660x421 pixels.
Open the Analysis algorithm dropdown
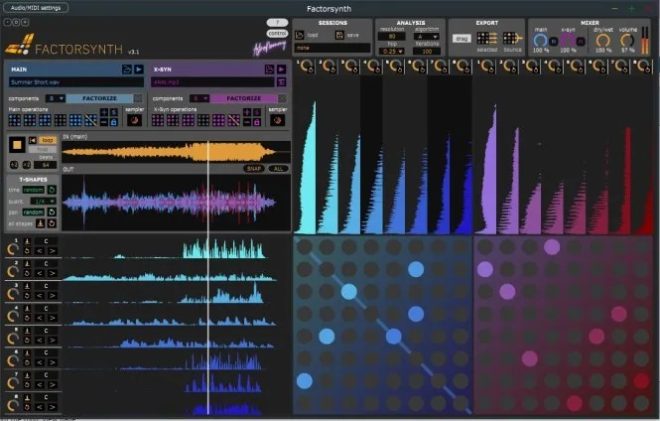[426, 37]
